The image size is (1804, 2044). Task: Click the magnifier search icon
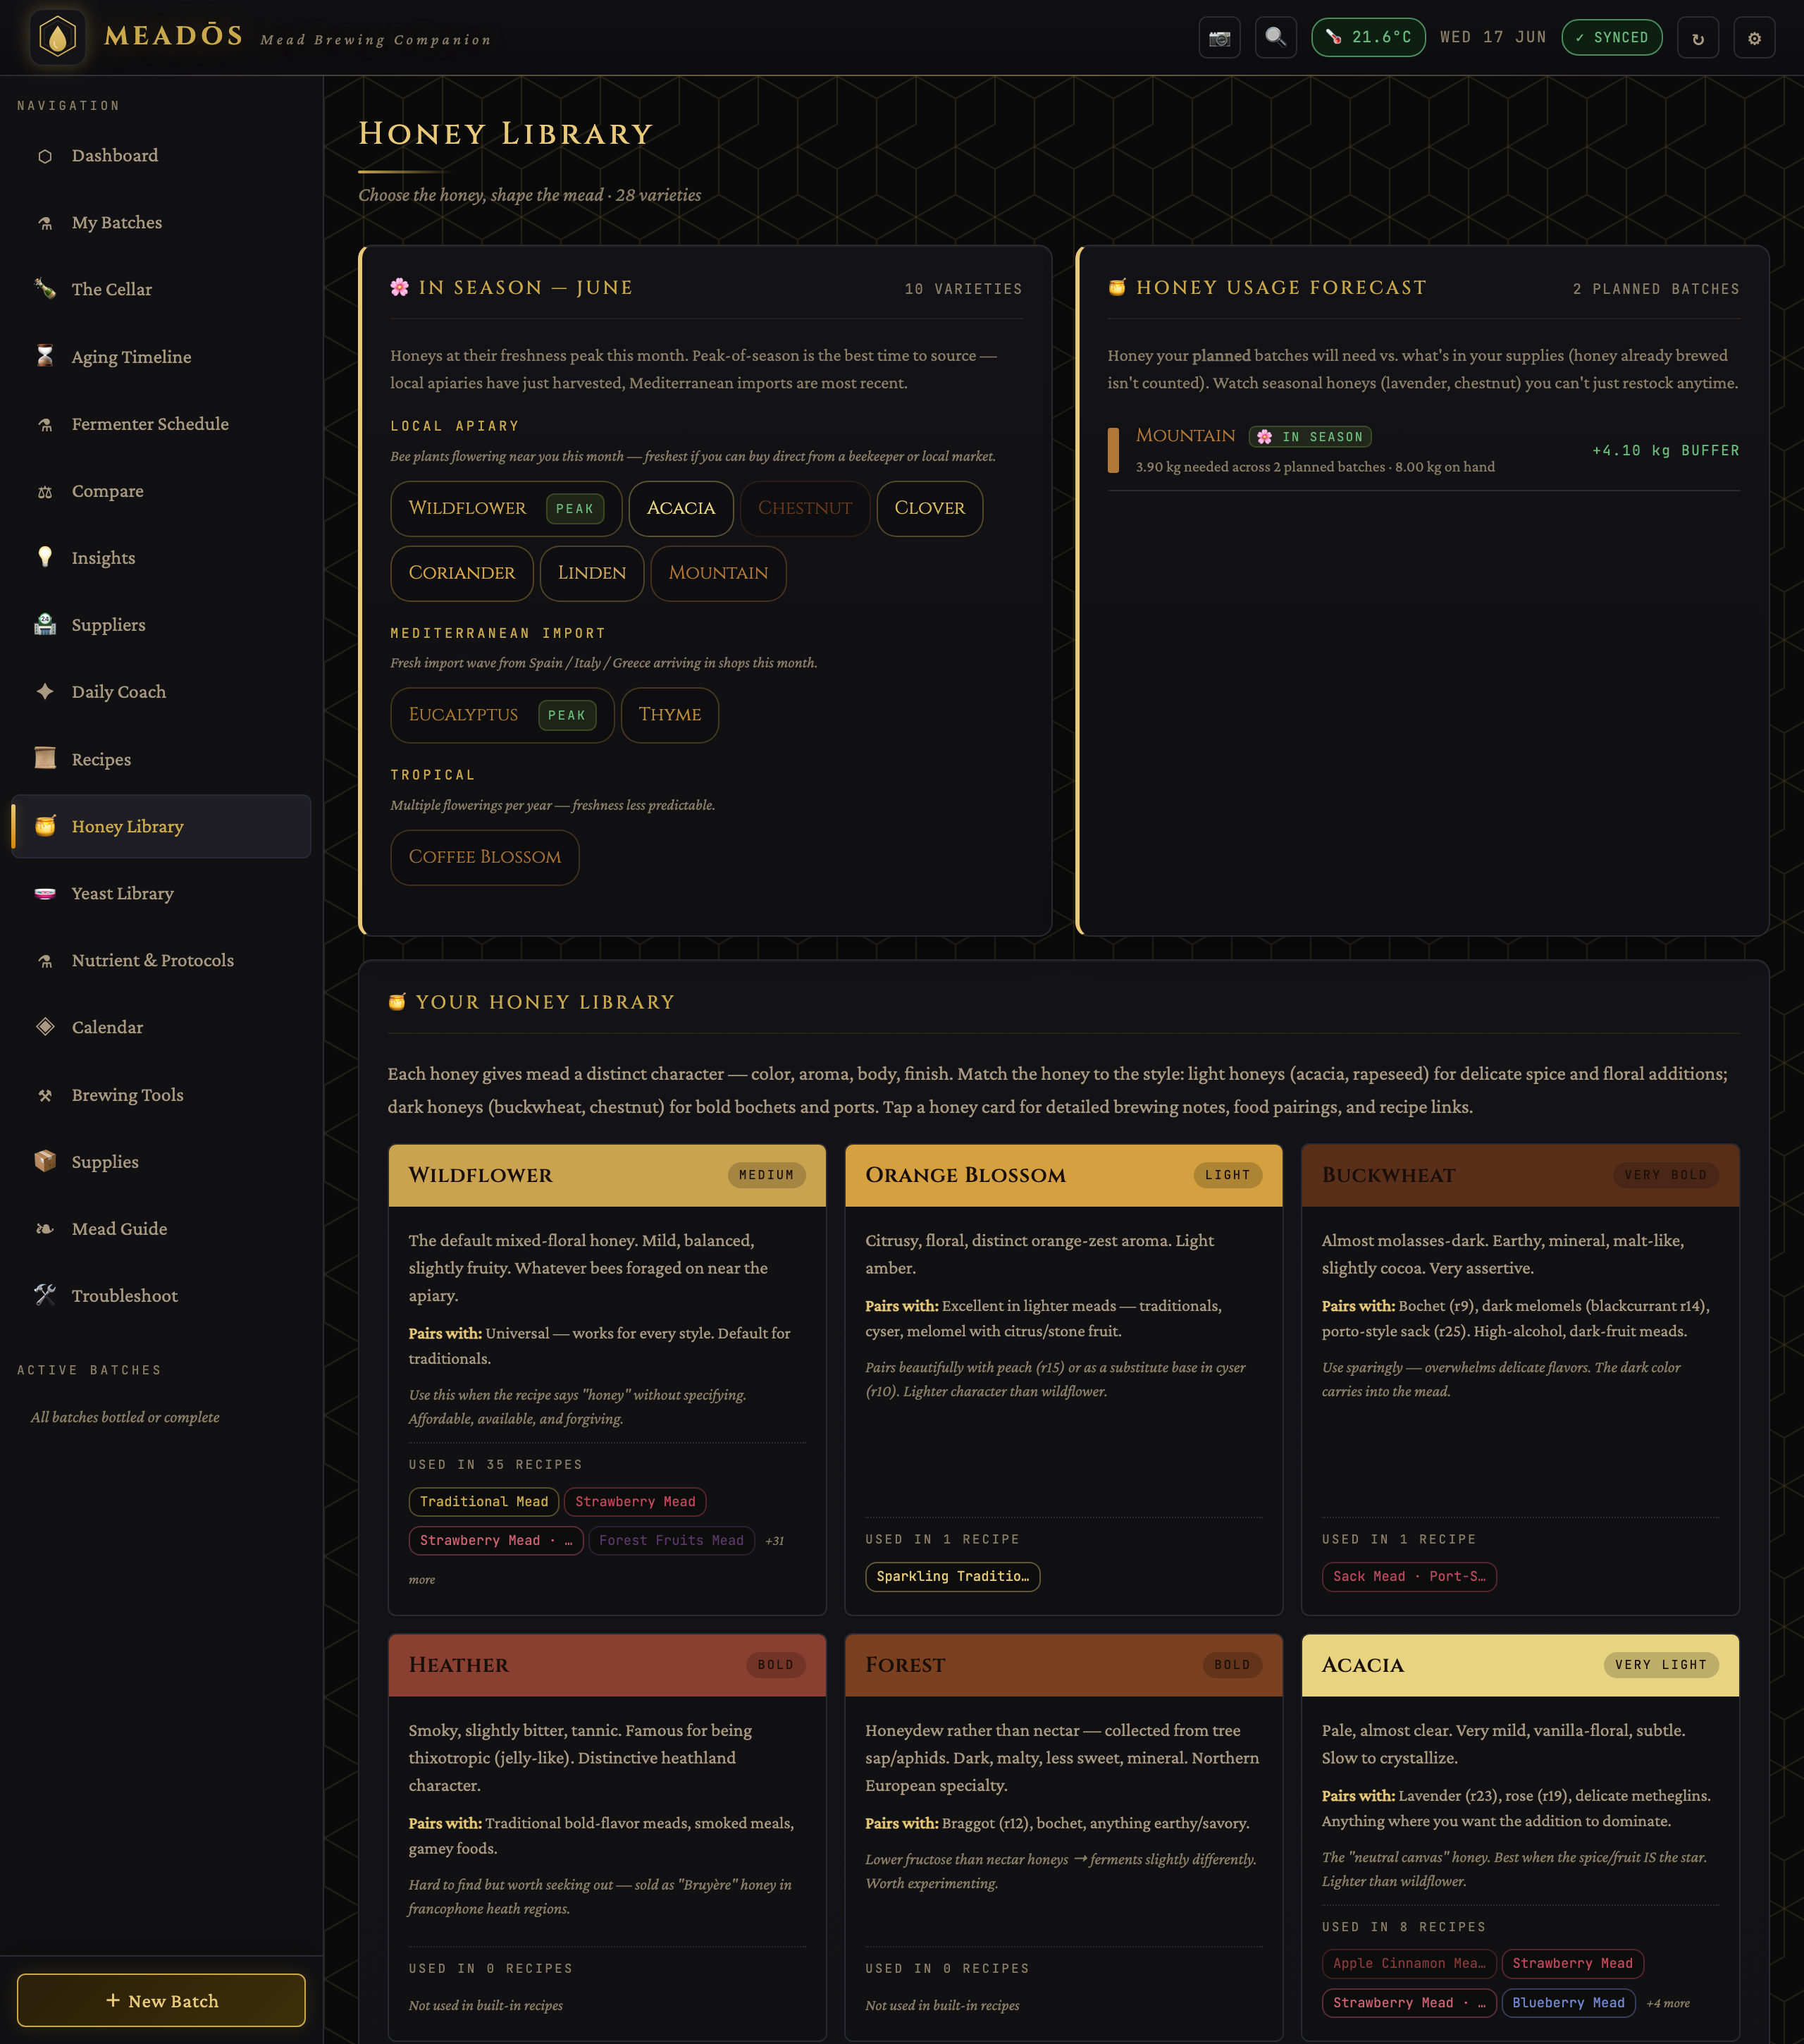coord(1275,38)
